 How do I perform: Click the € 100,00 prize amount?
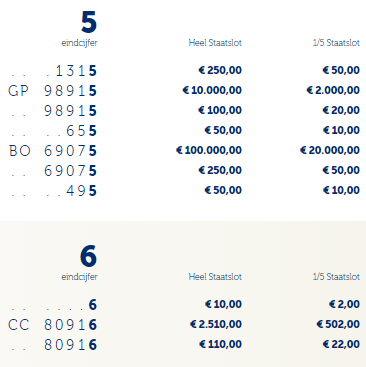point(220,110)
